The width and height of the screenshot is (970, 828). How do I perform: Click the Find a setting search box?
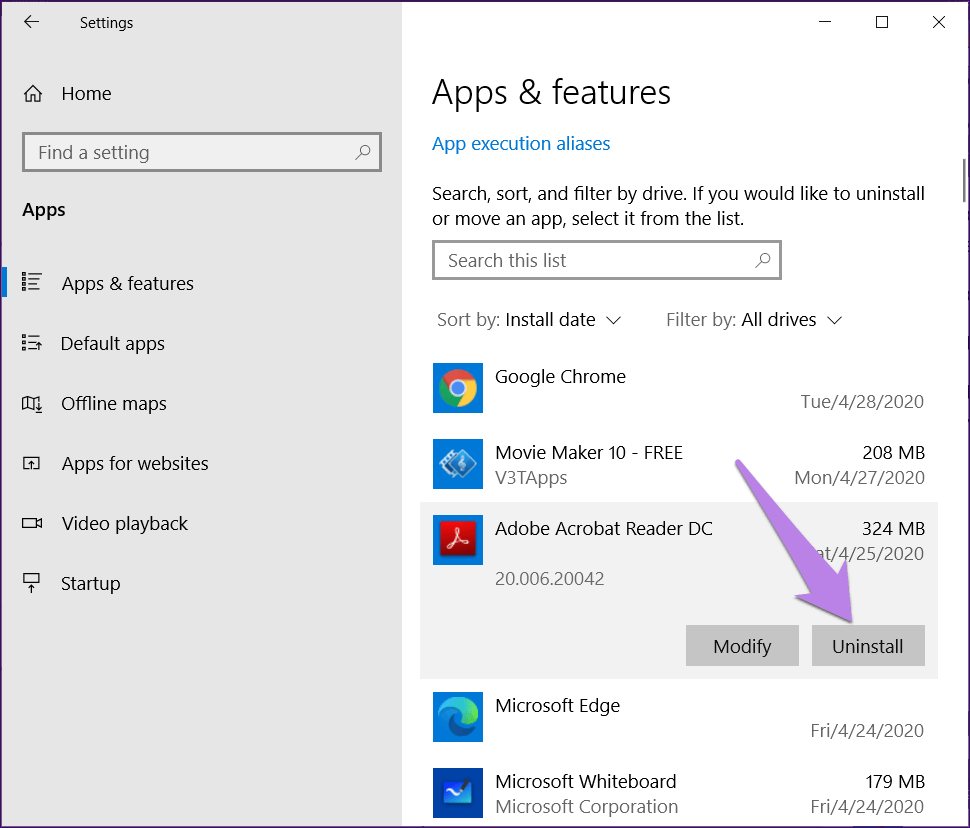coord(202,152)
